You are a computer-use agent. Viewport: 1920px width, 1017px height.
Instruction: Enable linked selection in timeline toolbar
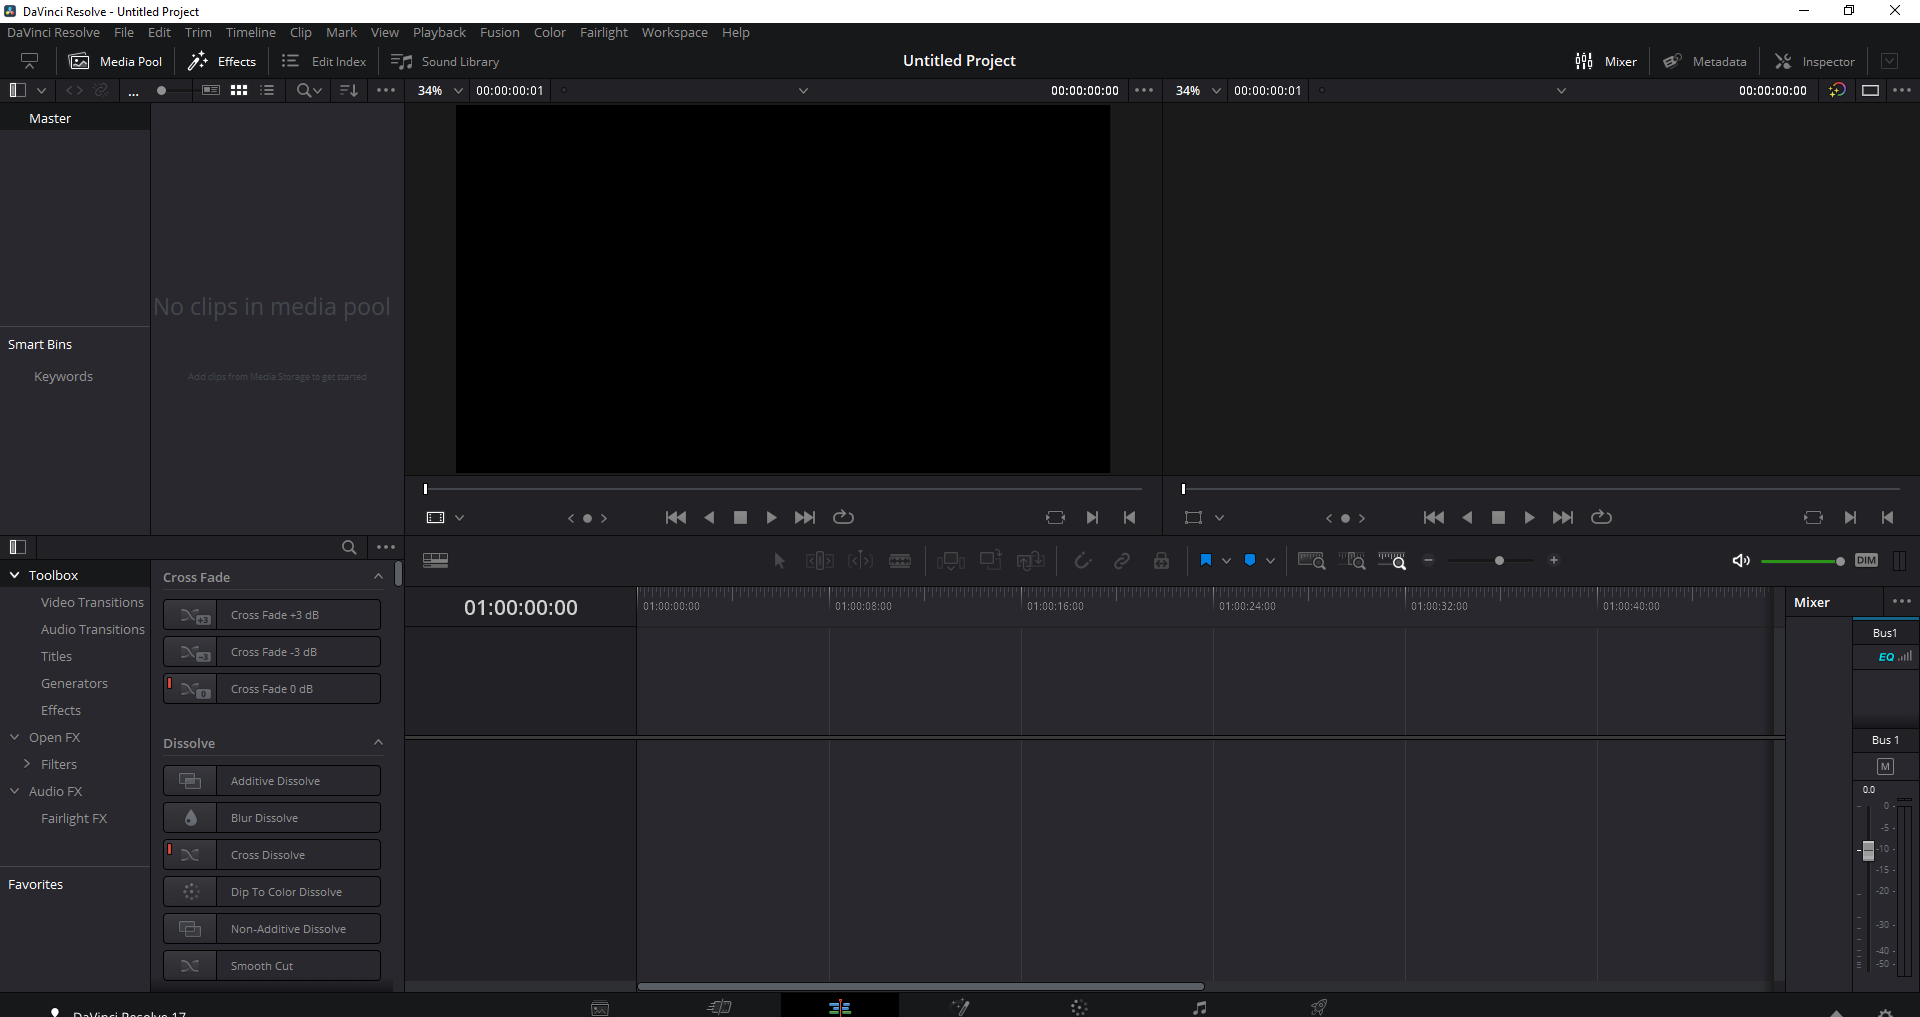point(1122,560)
